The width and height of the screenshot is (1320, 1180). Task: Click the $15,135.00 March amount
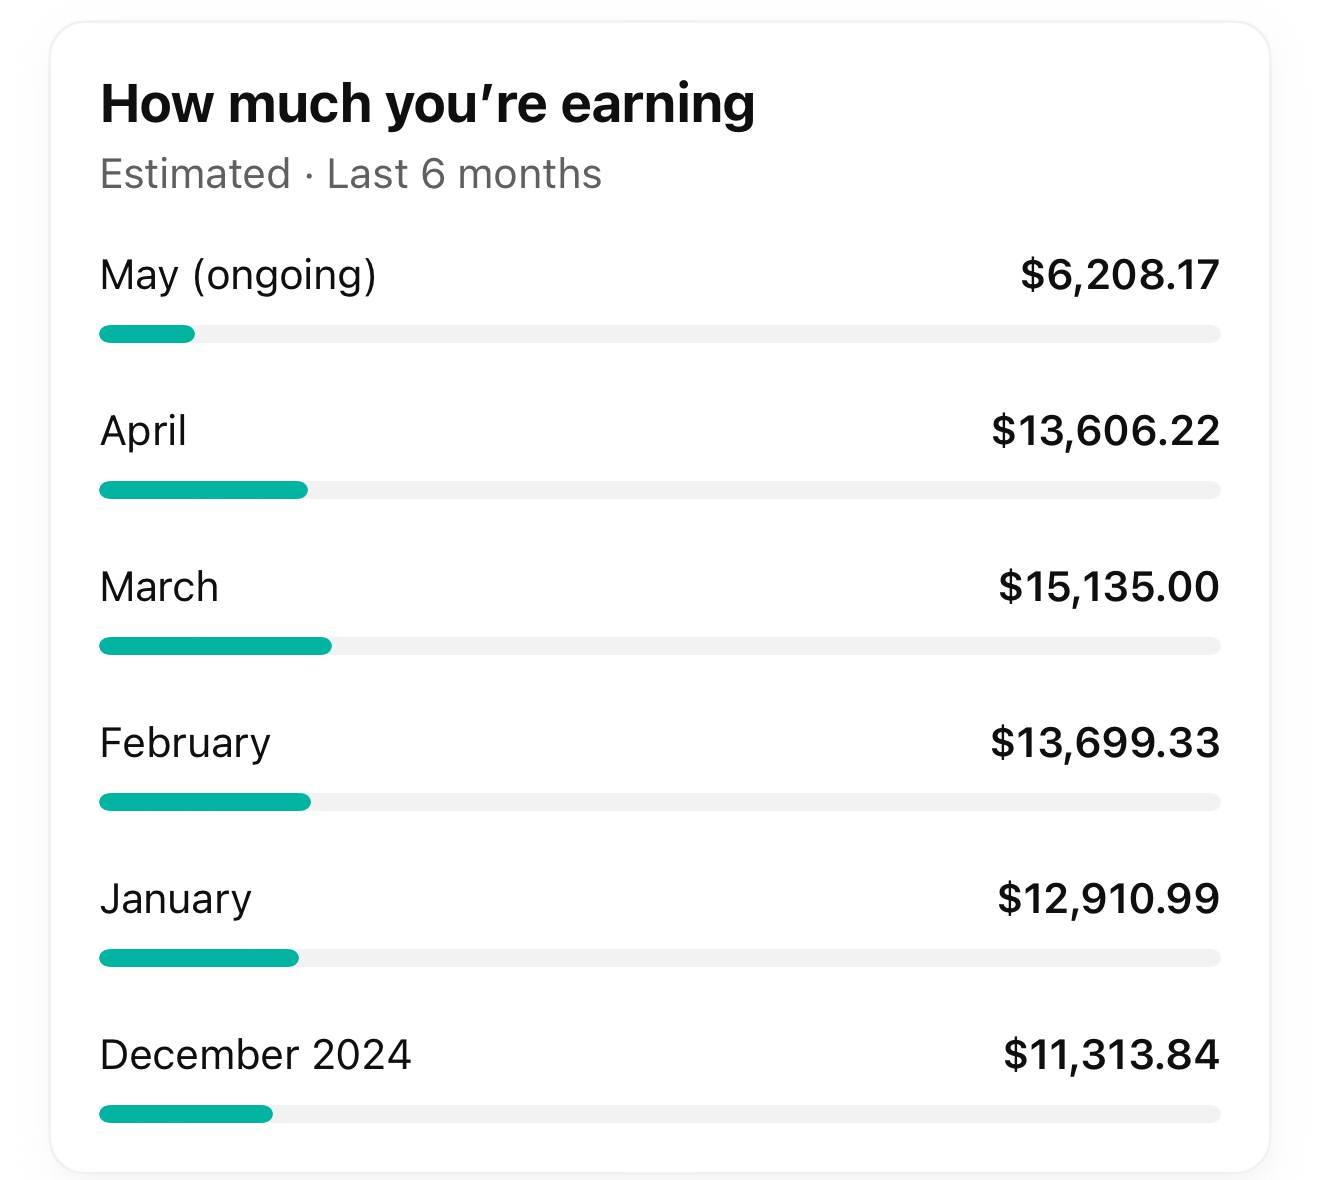coord(1108,587)
